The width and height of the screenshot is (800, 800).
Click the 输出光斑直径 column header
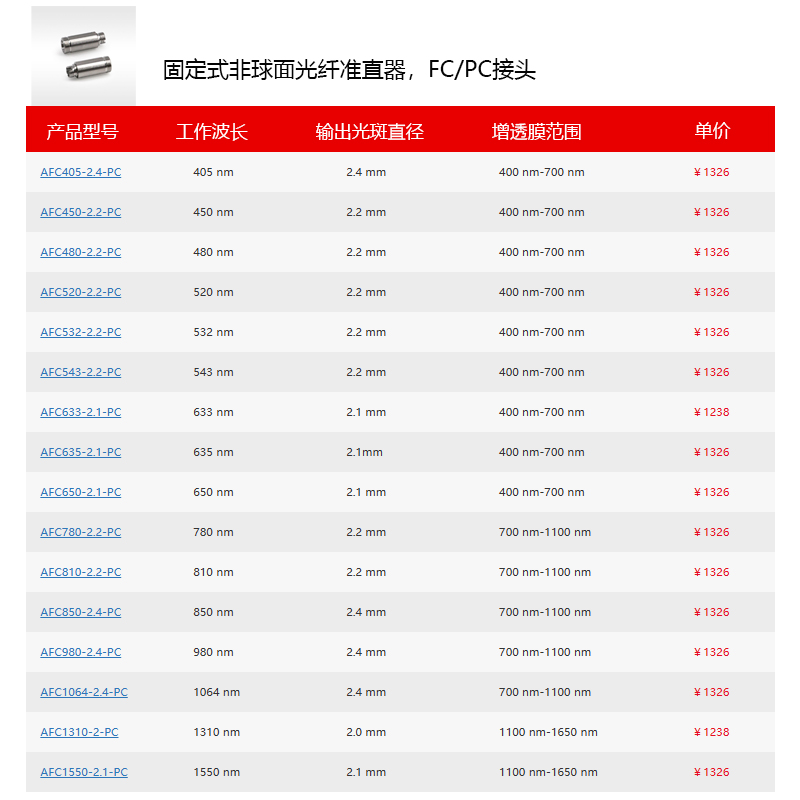(x=369, y=132)
